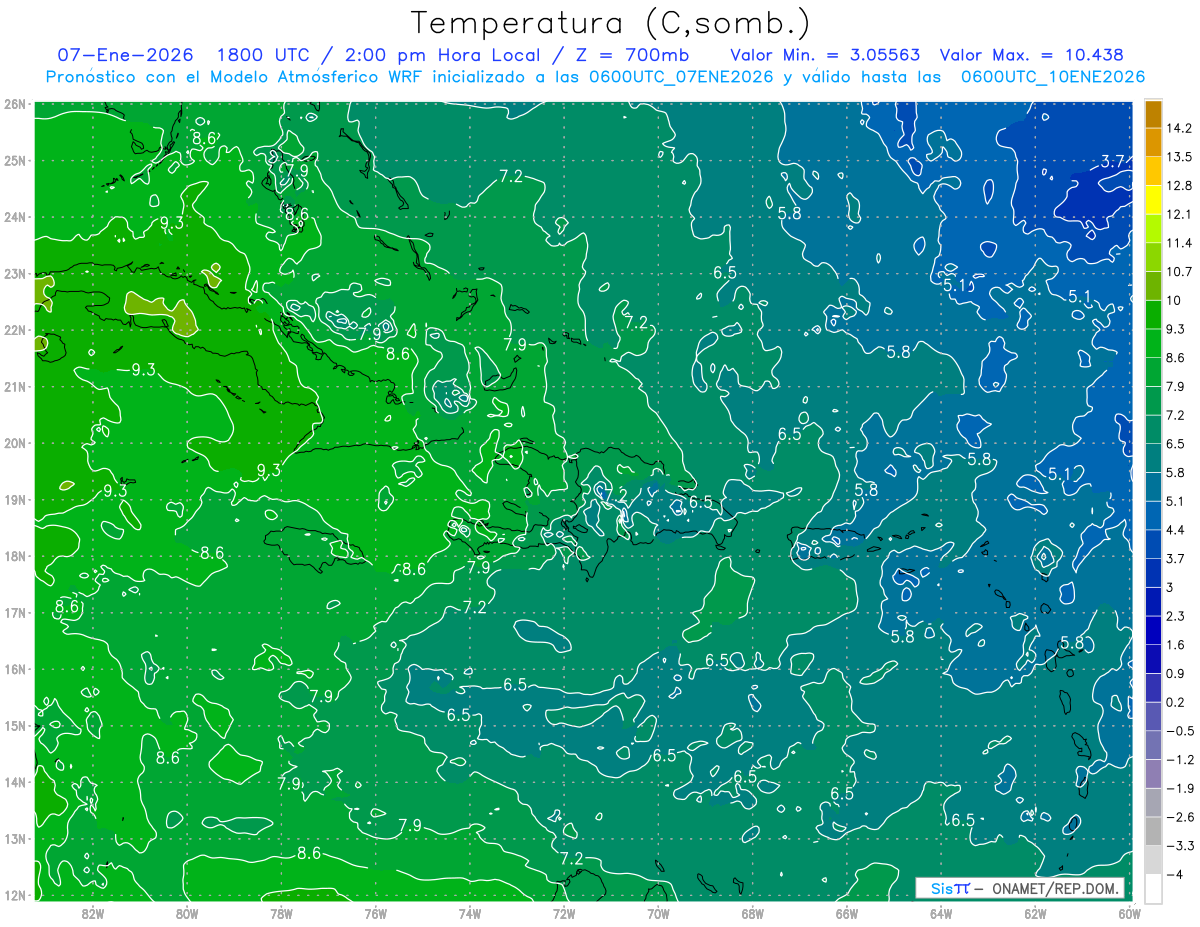Click the '64W' longitude label

pyautogui.click(x=941, y=913)
